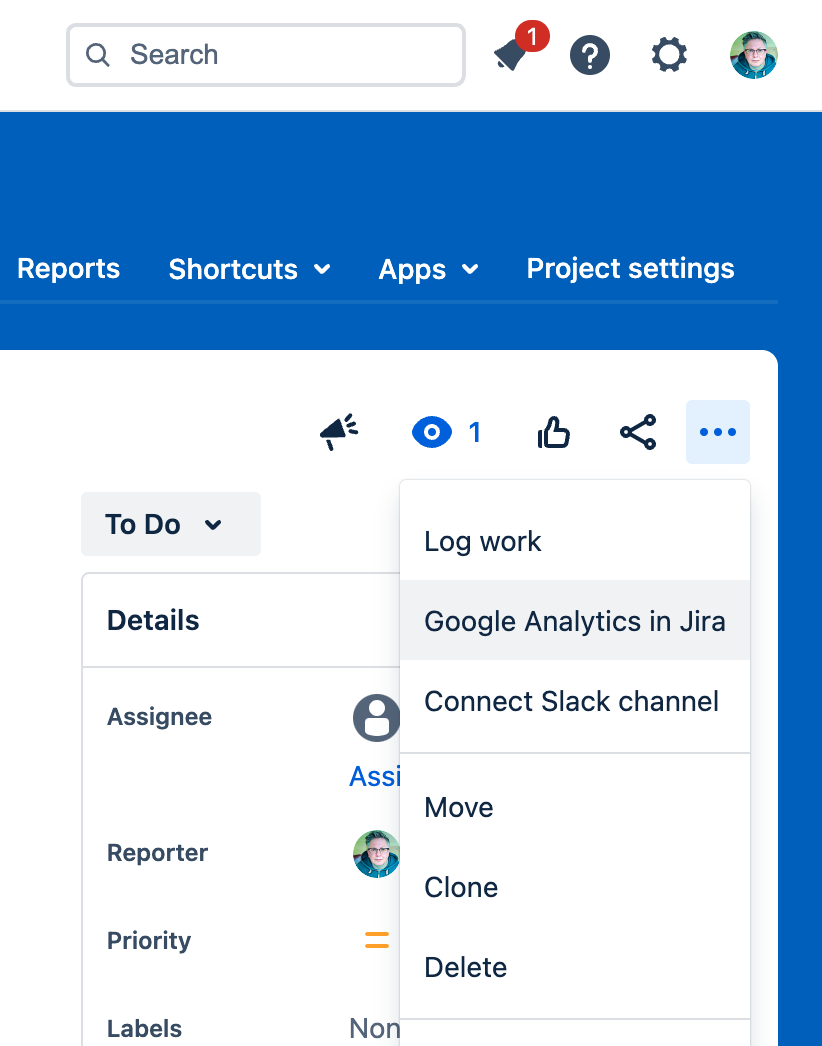Open the user profile avatar menu
Screen dimensions: 822x1046
pos(753,54)
